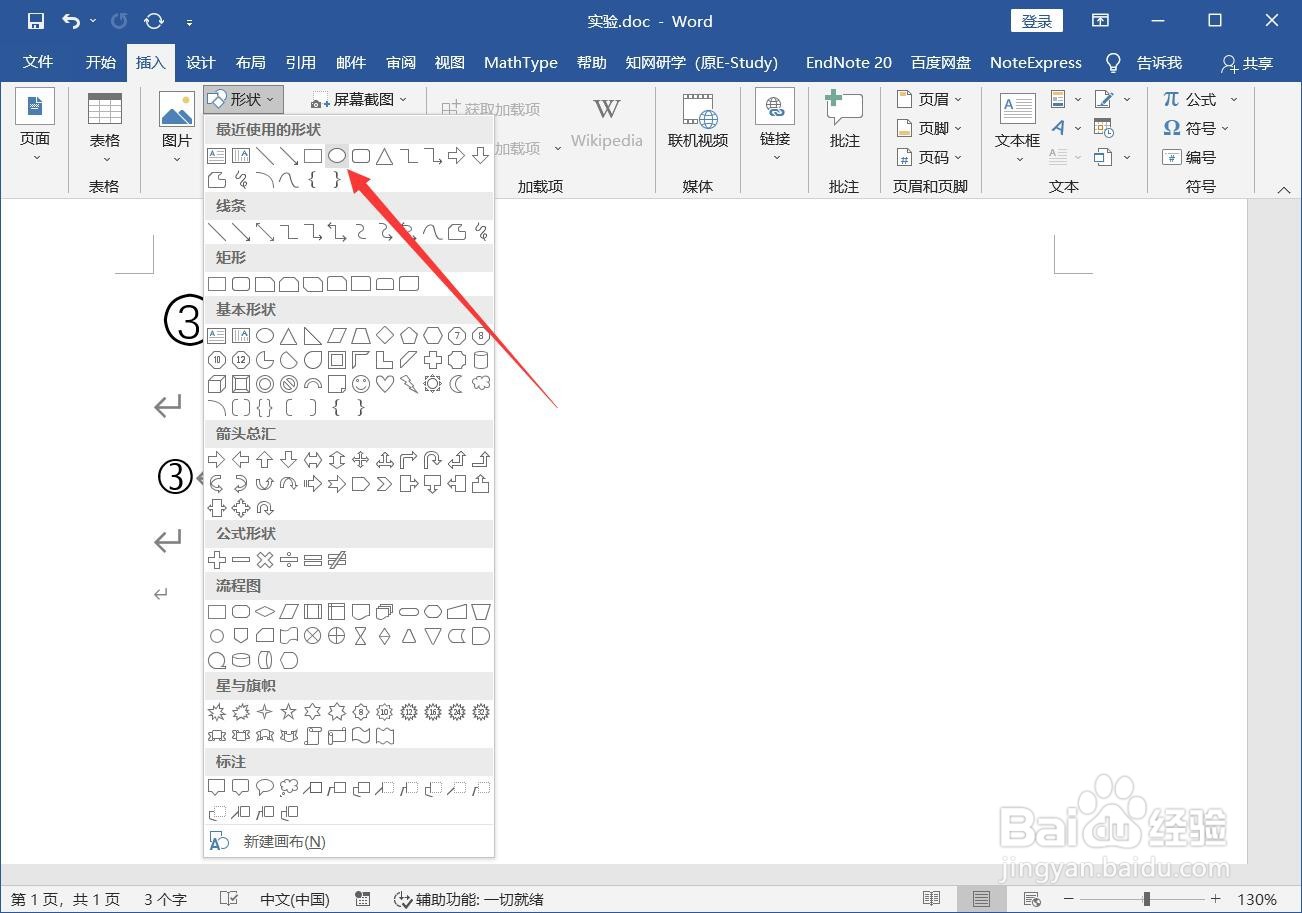The height and width of the screenshot is (913, 1302).
Task: Open the 130% zoom level dialog
Action: point(1257,899)
